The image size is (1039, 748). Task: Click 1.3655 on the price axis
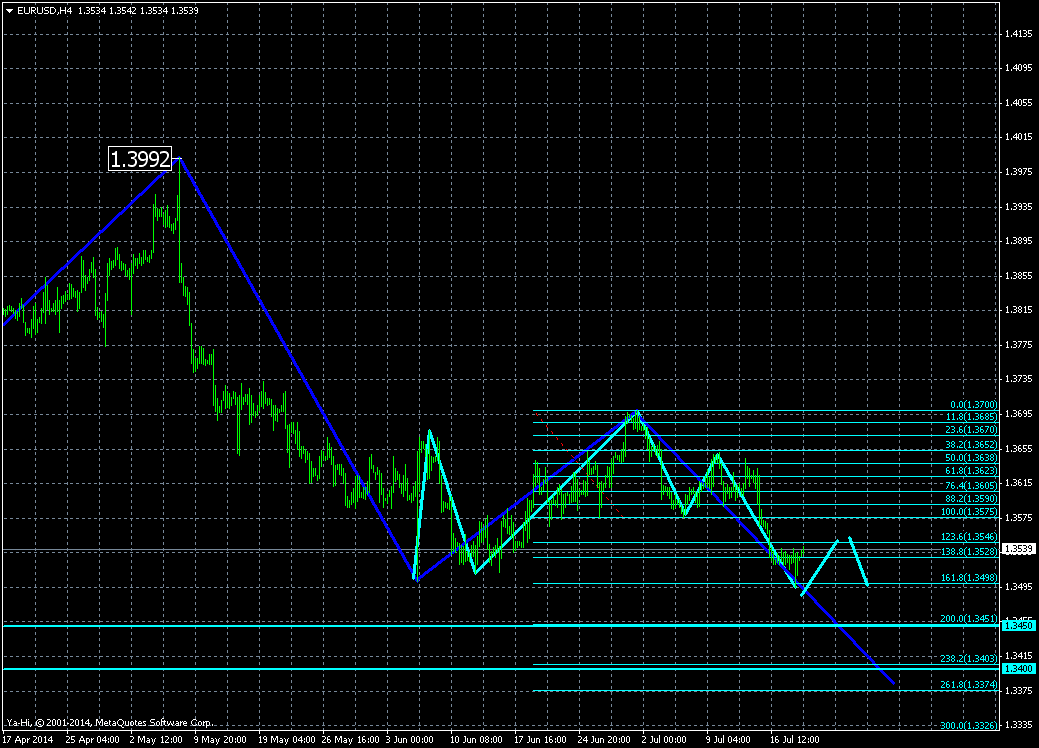coord(1019,449)
